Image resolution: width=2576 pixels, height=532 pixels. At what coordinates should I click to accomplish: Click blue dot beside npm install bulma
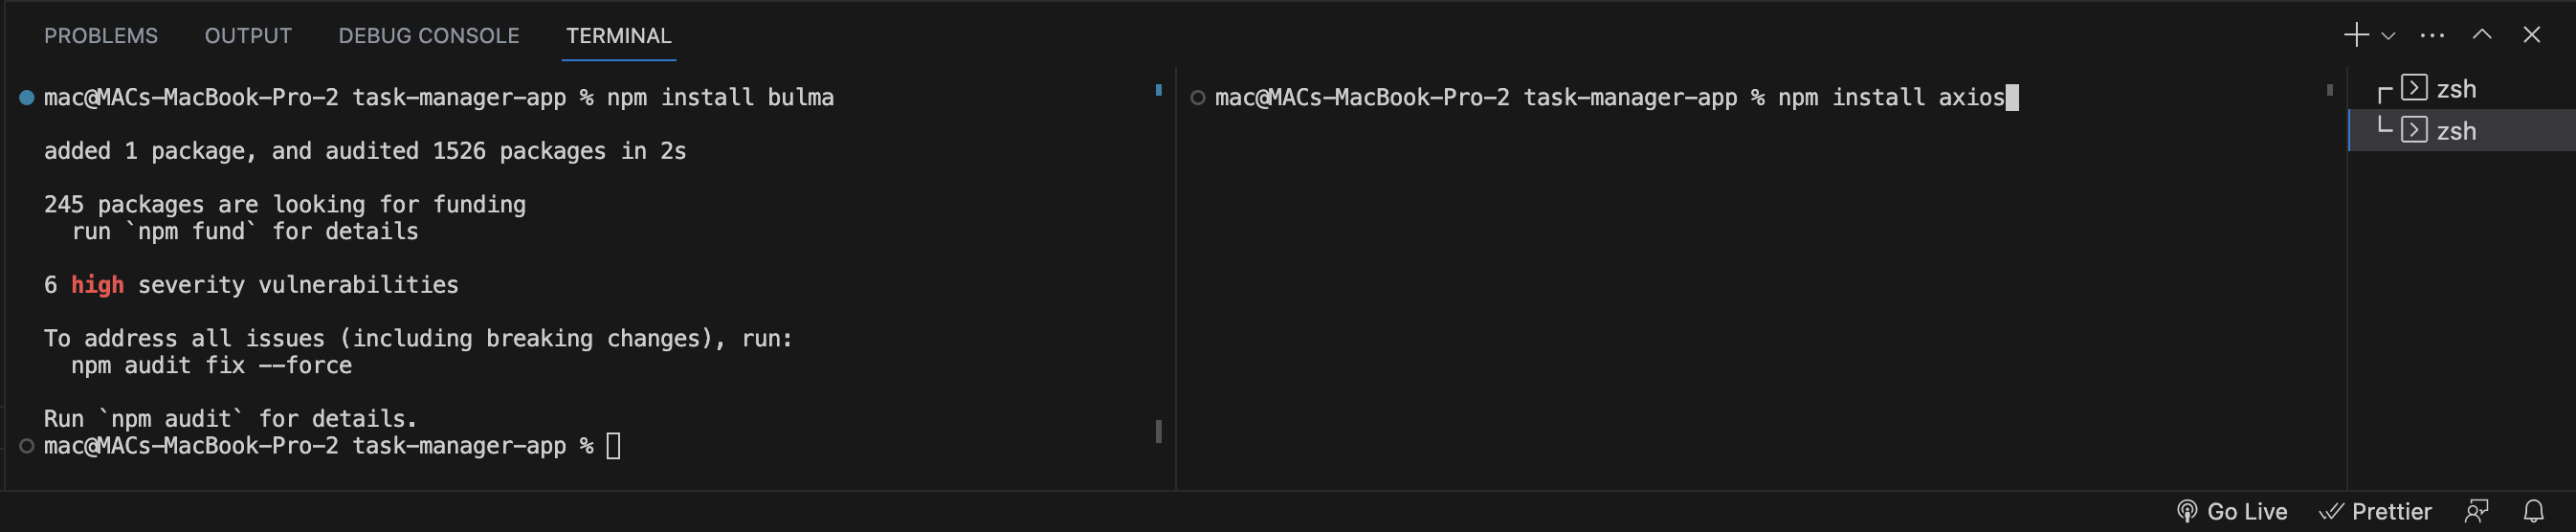tap(27, 97)
